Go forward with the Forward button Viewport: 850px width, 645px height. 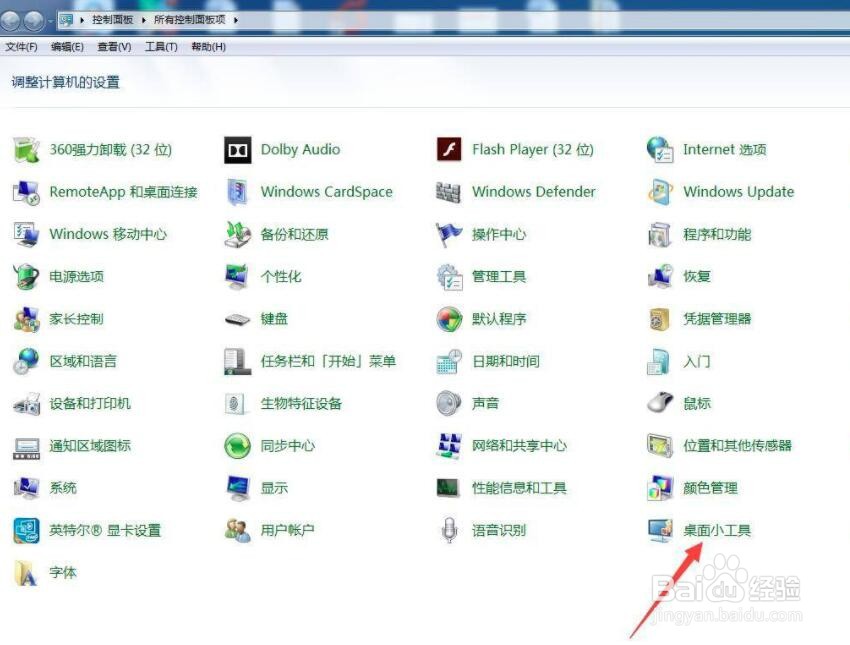click(34, 21)
